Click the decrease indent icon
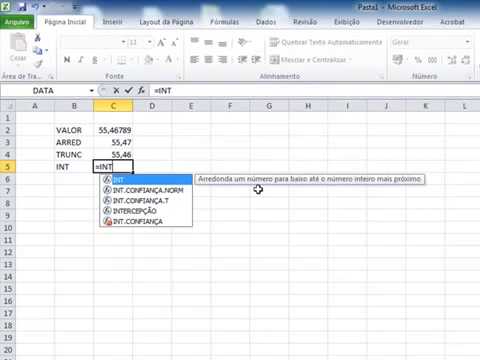The height and width of the screenshot is (360, 480). tap(242, 59)
